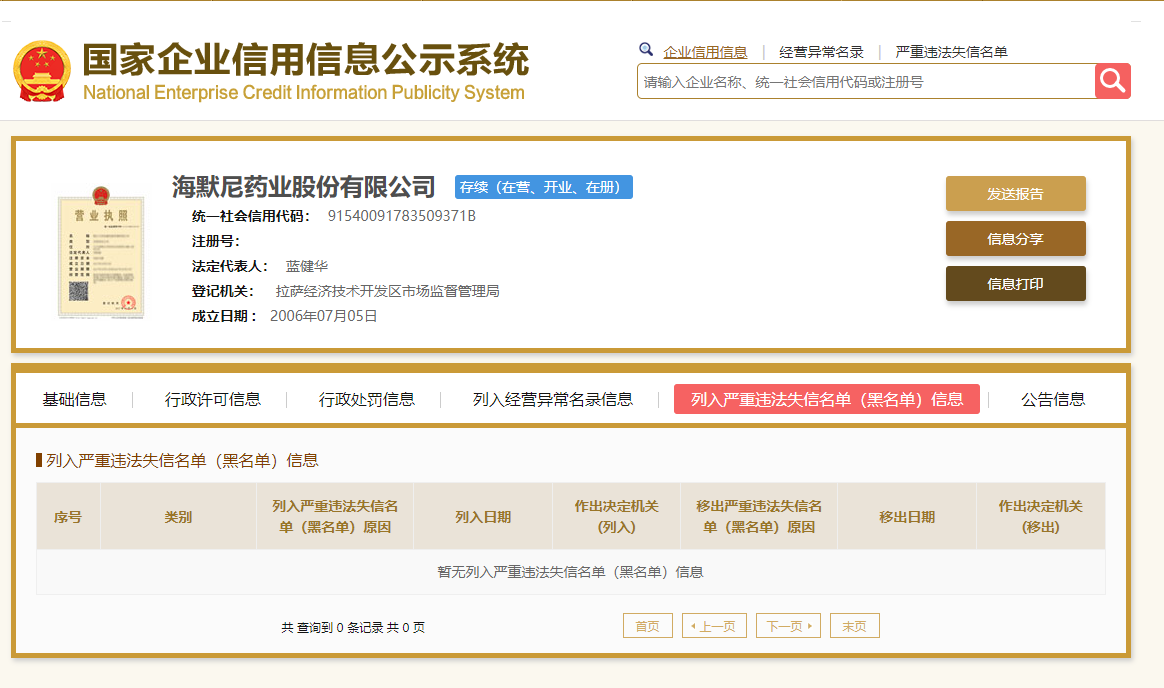This screenshot has width=1164, height=688.
Task: Click the 'National Enterprise Credit Information Publicity System' subtitle
Action: pyautogui.click(x=304, y=93)
